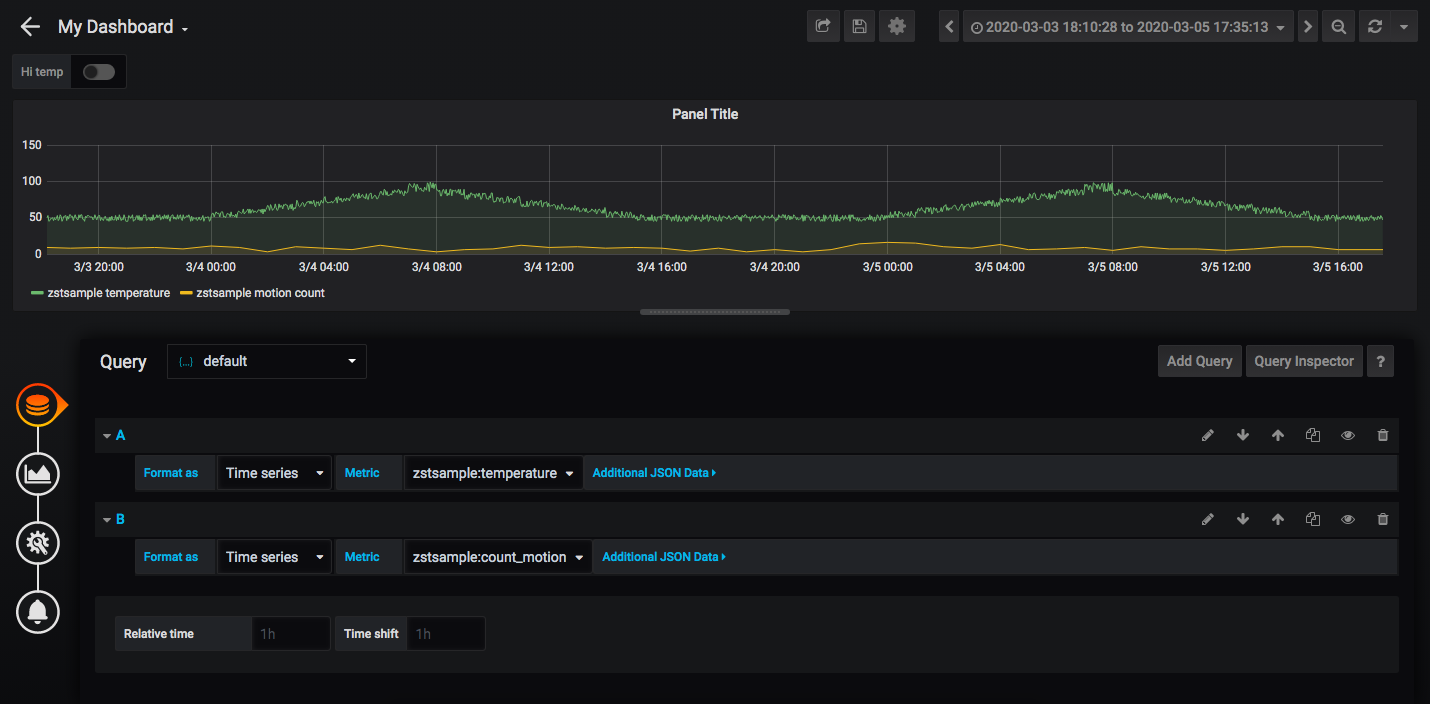
Task: Shift time range backward
Action: 950,27
